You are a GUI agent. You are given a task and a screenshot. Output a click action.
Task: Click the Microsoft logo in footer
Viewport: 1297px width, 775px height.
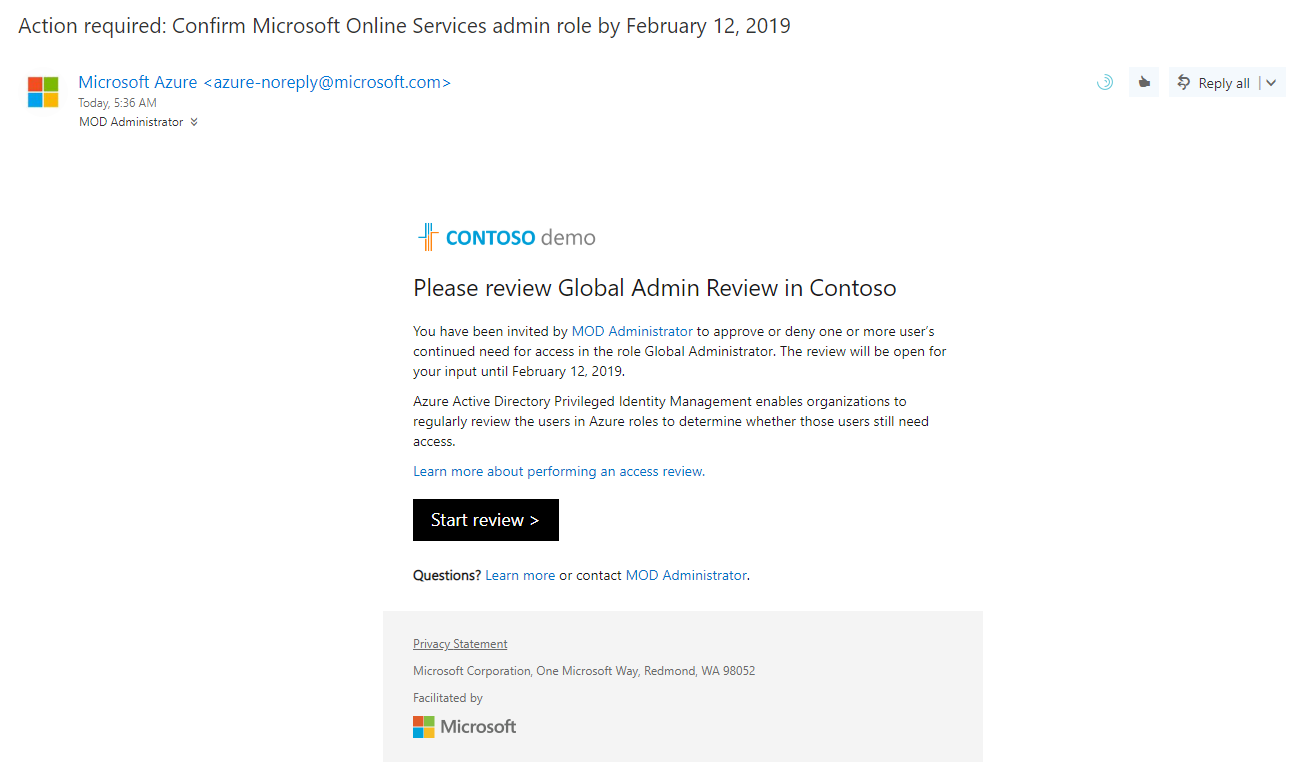coord(465,727)
